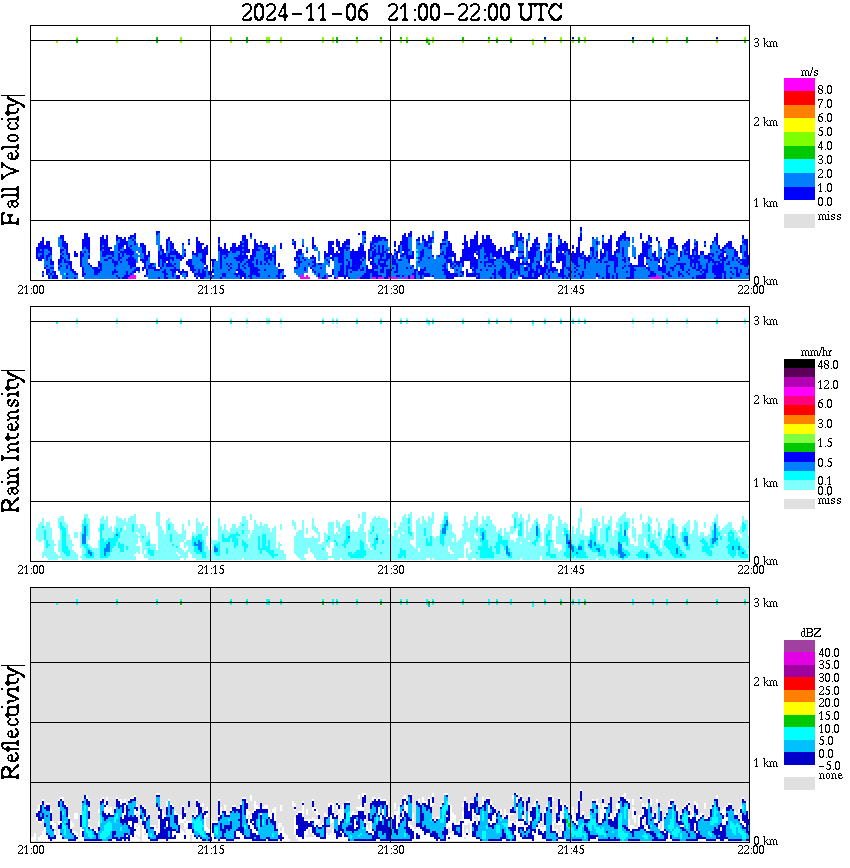Click '1 km' label beside Rain Intensity panel
The width and height of the screenshot is (850, 868).
pos(765,483)
